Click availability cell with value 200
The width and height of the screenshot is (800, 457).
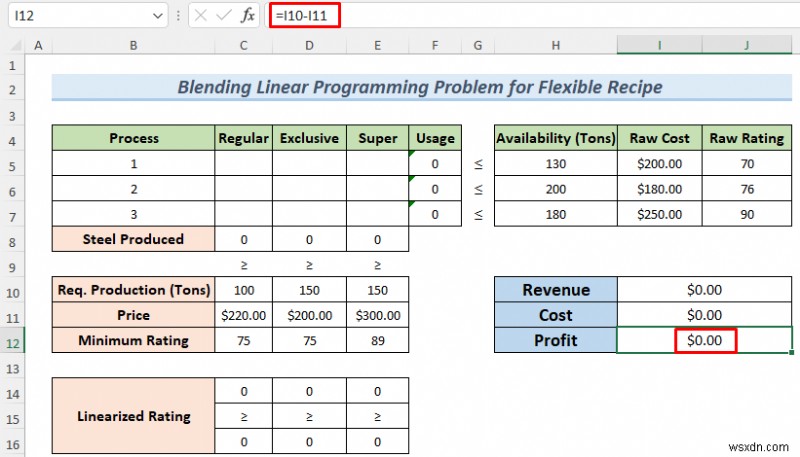tap(556, 189)
